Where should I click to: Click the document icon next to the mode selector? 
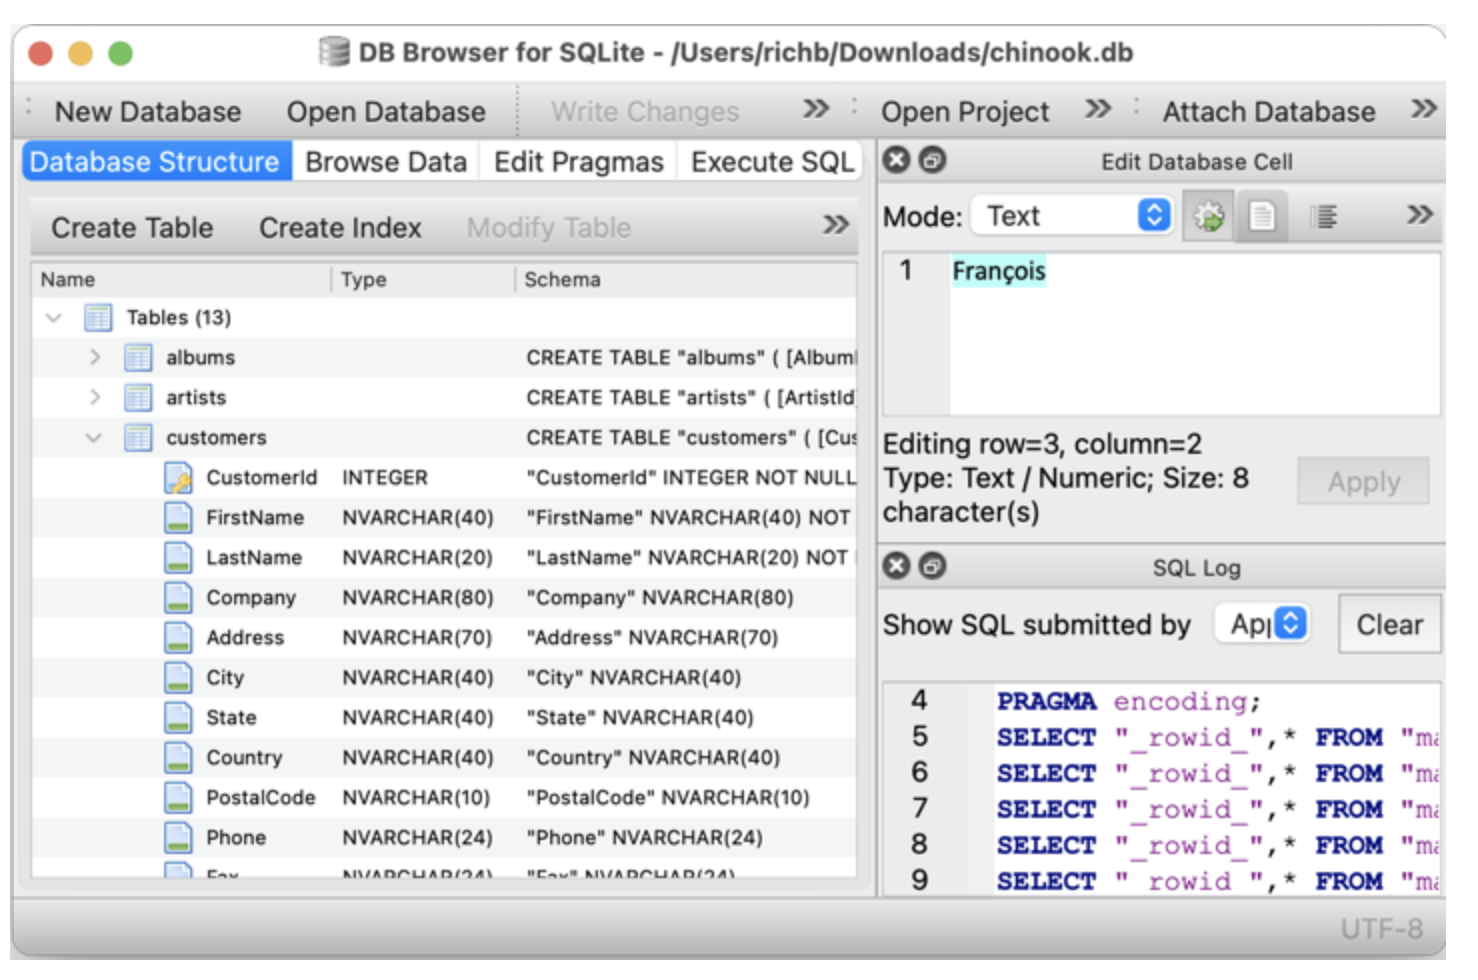[1264, 215]
